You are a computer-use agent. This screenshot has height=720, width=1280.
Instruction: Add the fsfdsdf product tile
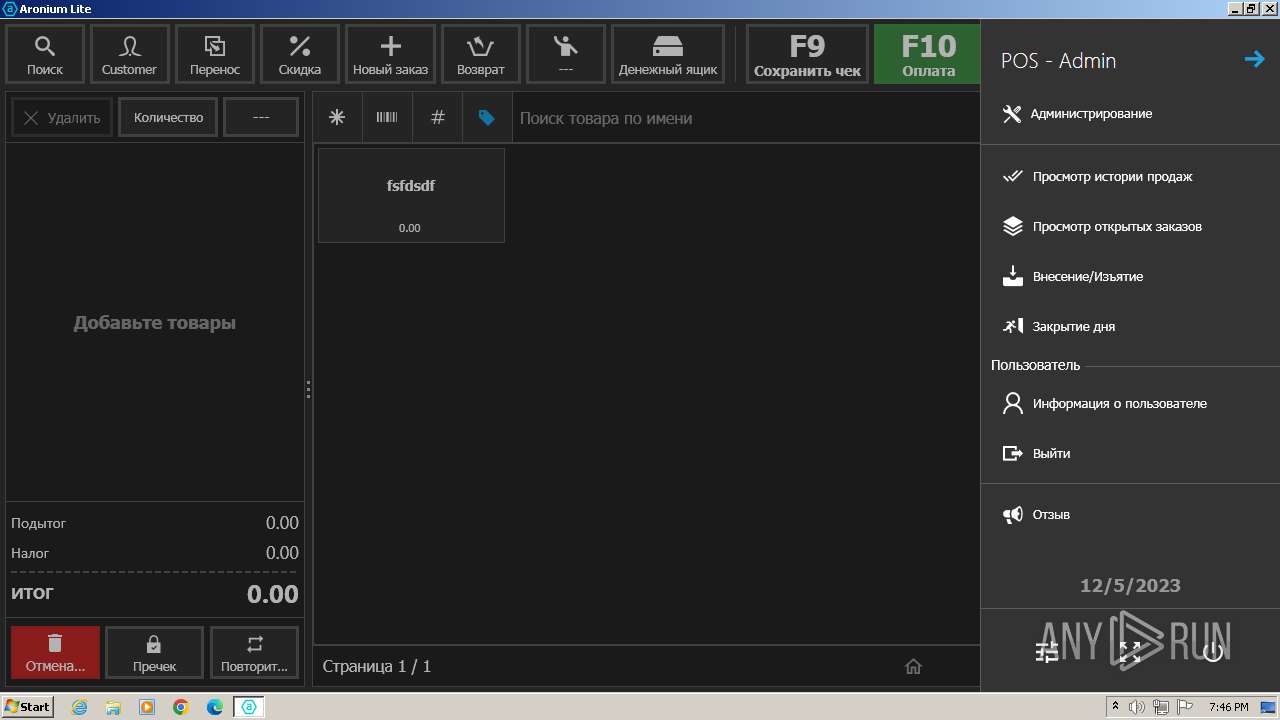pyautogui.click(x=411, y=195)
